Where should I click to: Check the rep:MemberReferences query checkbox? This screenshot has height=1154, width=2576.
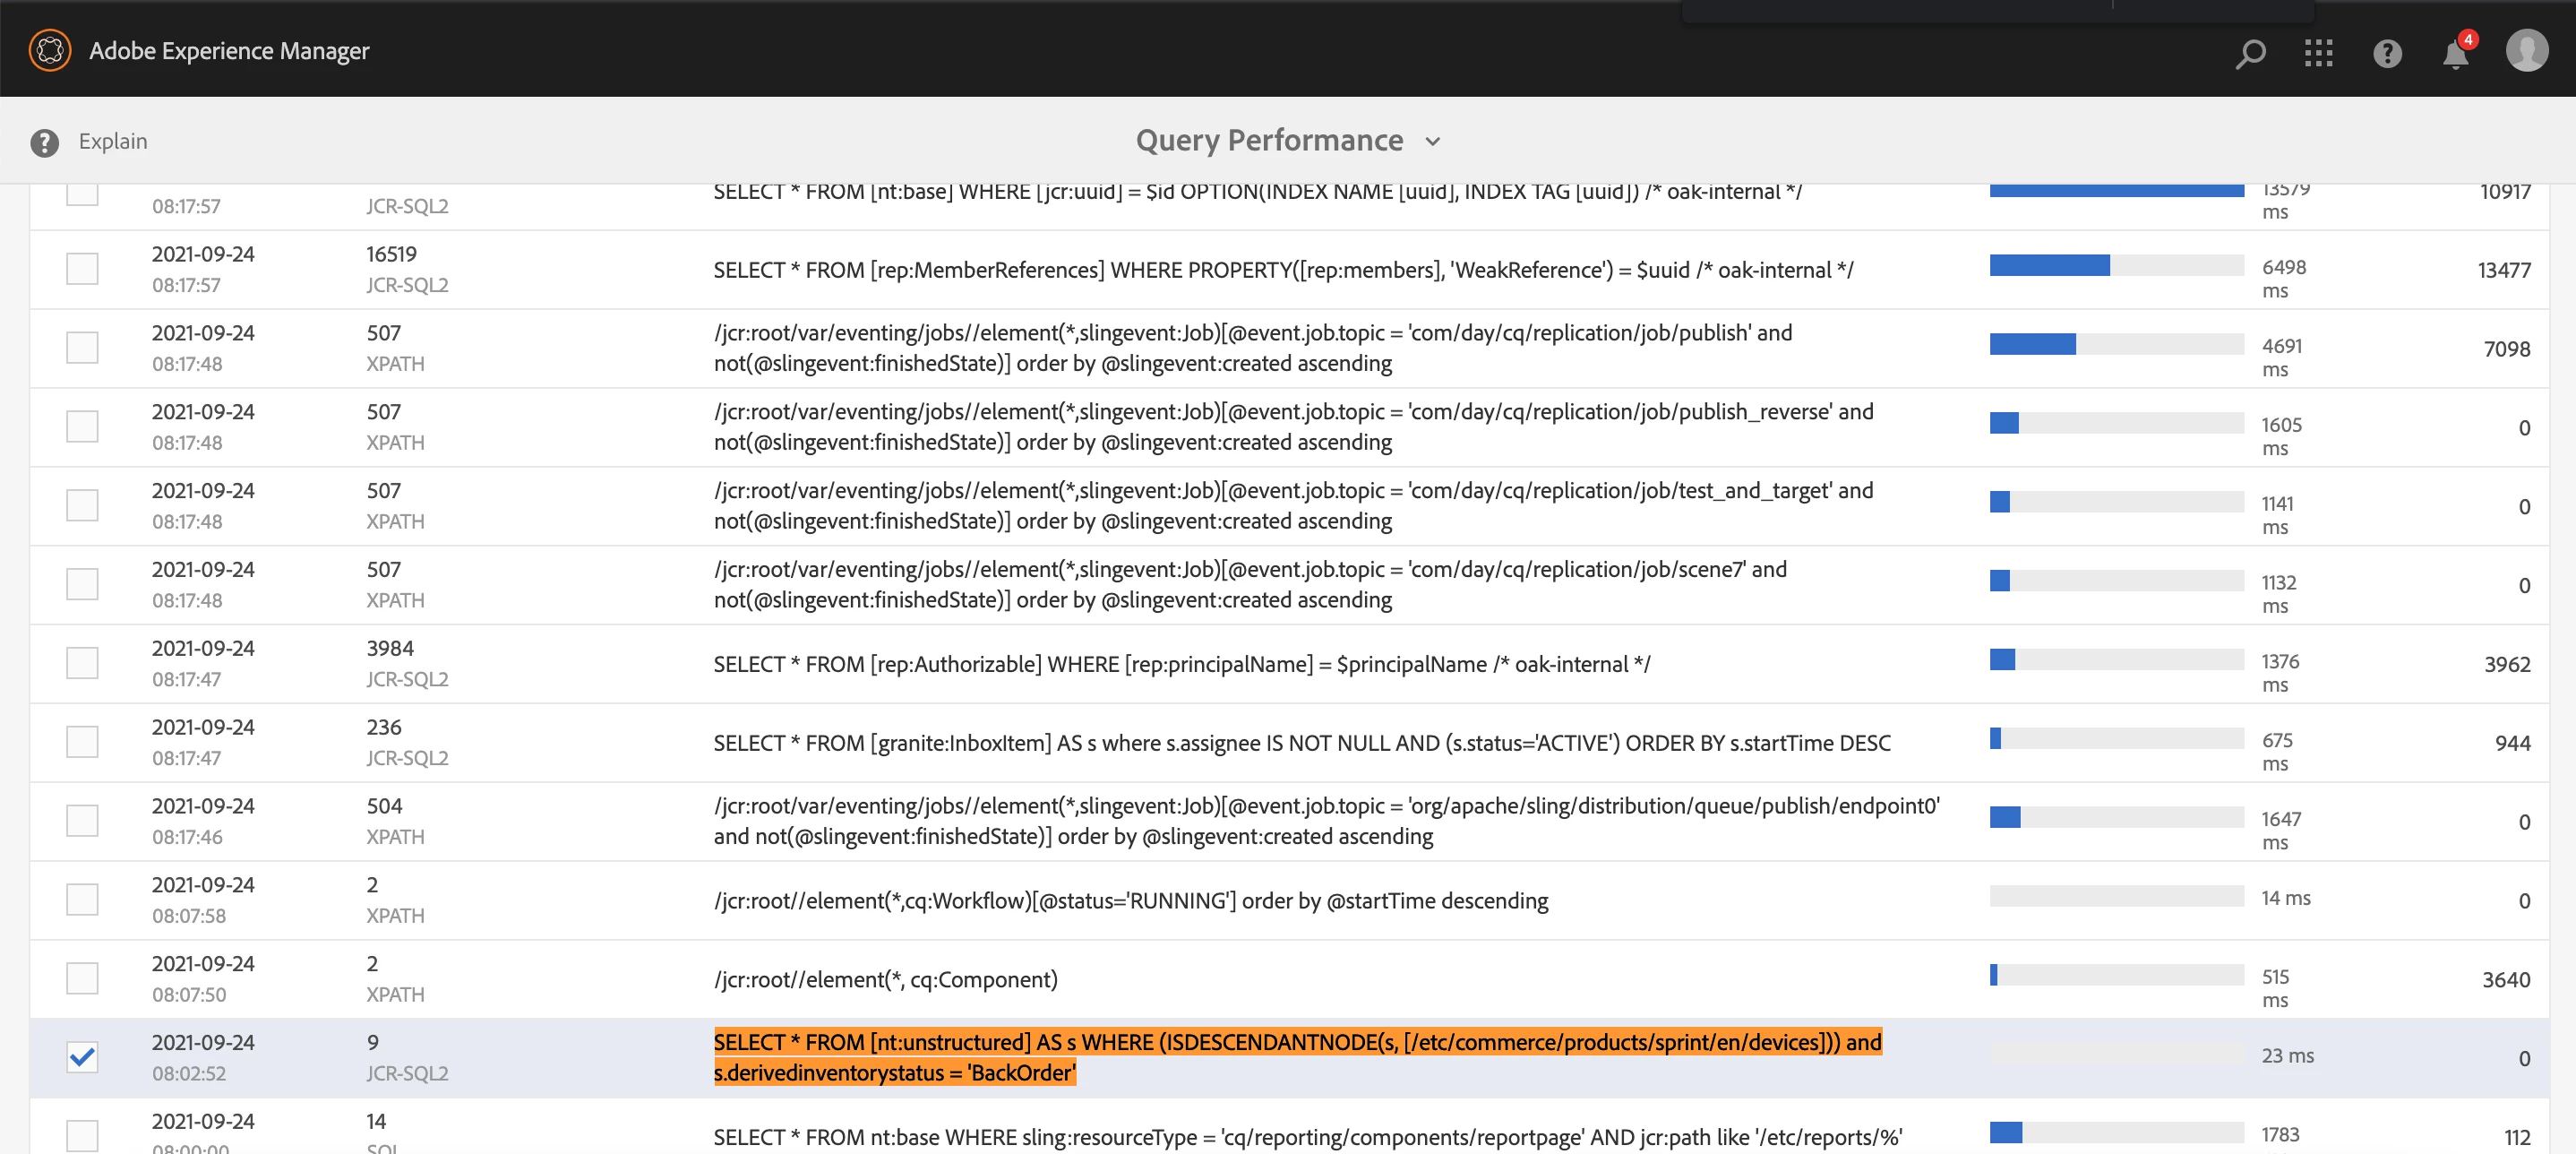[82, 269]
